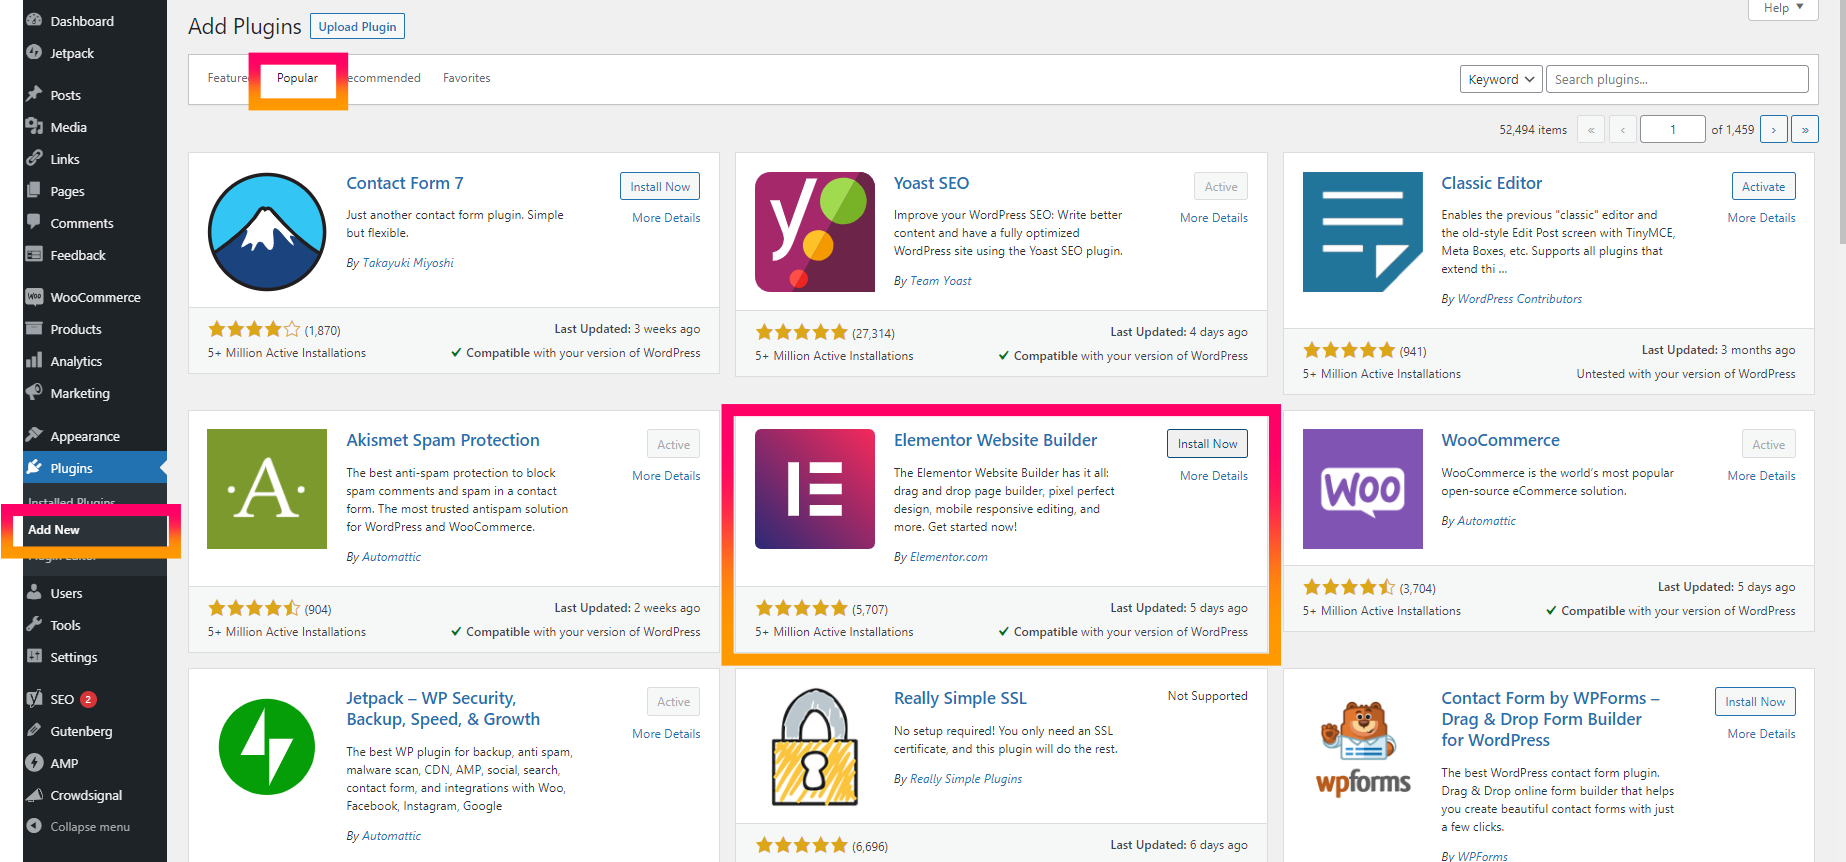Open the WPForms wpforms bear logo
The height and width of the screenshot is (862, 1846).
pyautogui.click(x=1363, y=747)
